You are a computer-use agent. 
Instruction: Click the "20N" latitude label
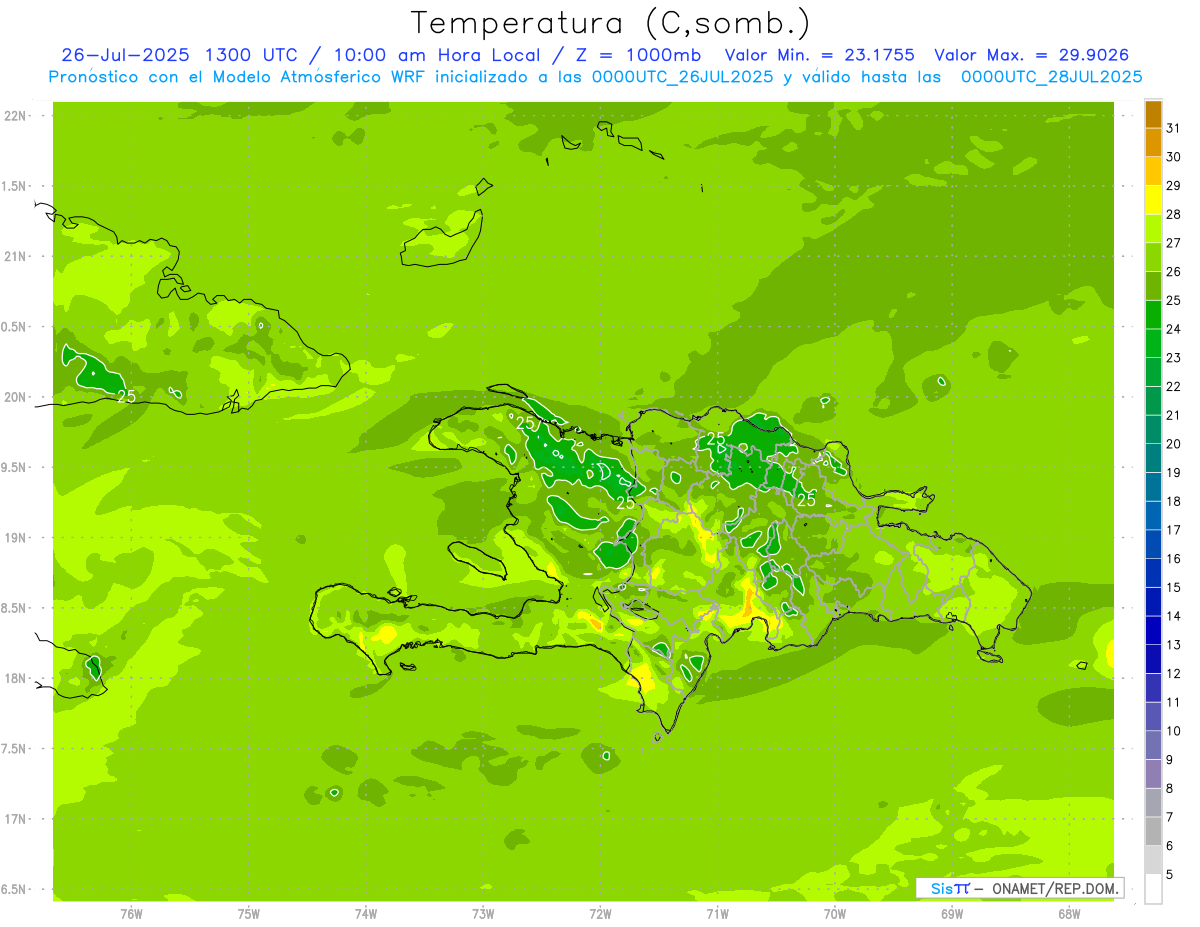coord(15,397)
